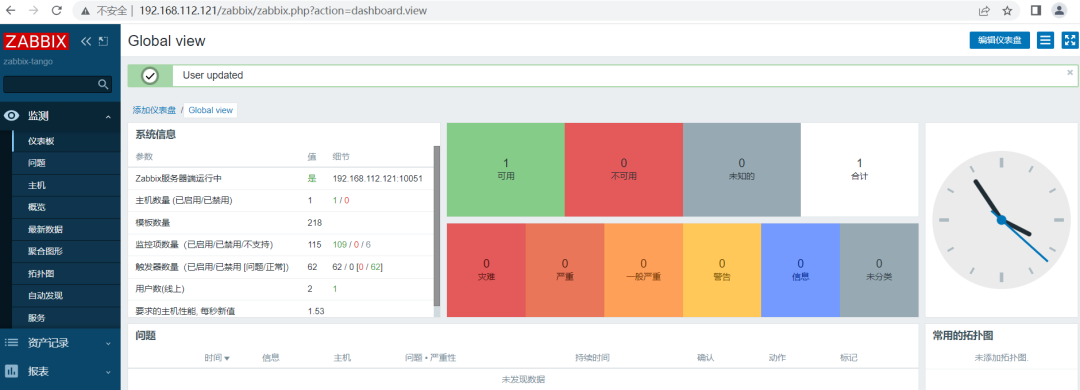Click the 编辑仪表盘 button

pyautogui.click(x=999, y=40)
